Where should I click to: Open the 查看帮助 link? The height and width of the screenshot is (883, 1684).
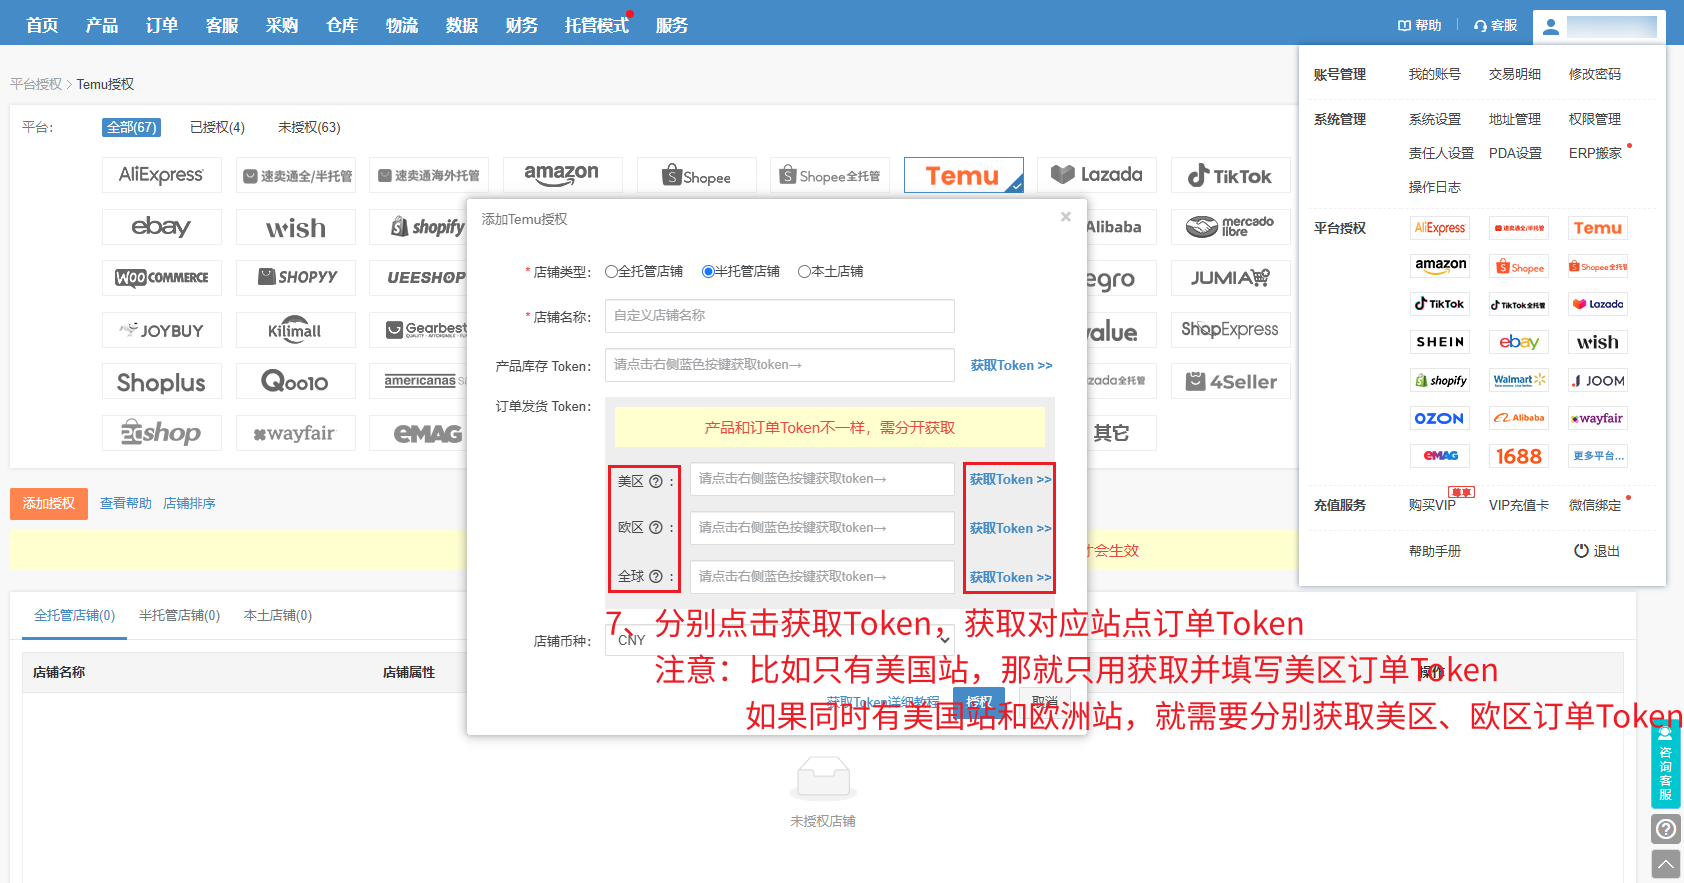coord(126,503)
